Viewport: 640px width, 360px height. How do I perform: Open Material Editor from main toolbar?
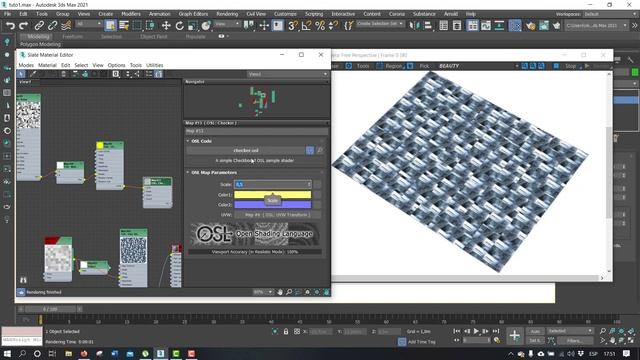coord(515,26)
